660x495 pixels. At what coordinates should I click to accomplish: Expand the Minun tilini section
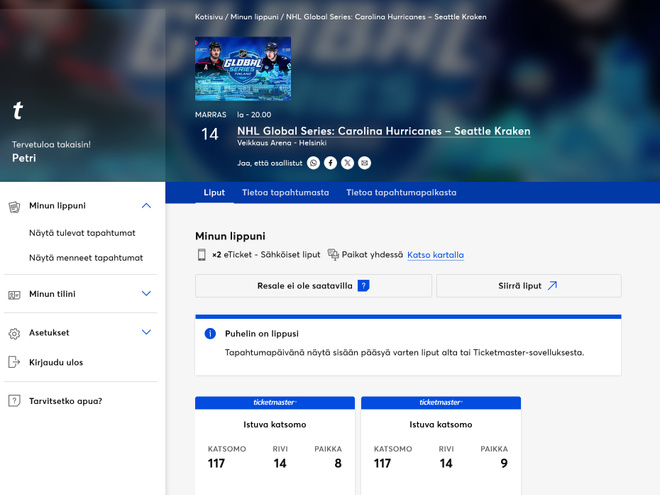(146, 293)
